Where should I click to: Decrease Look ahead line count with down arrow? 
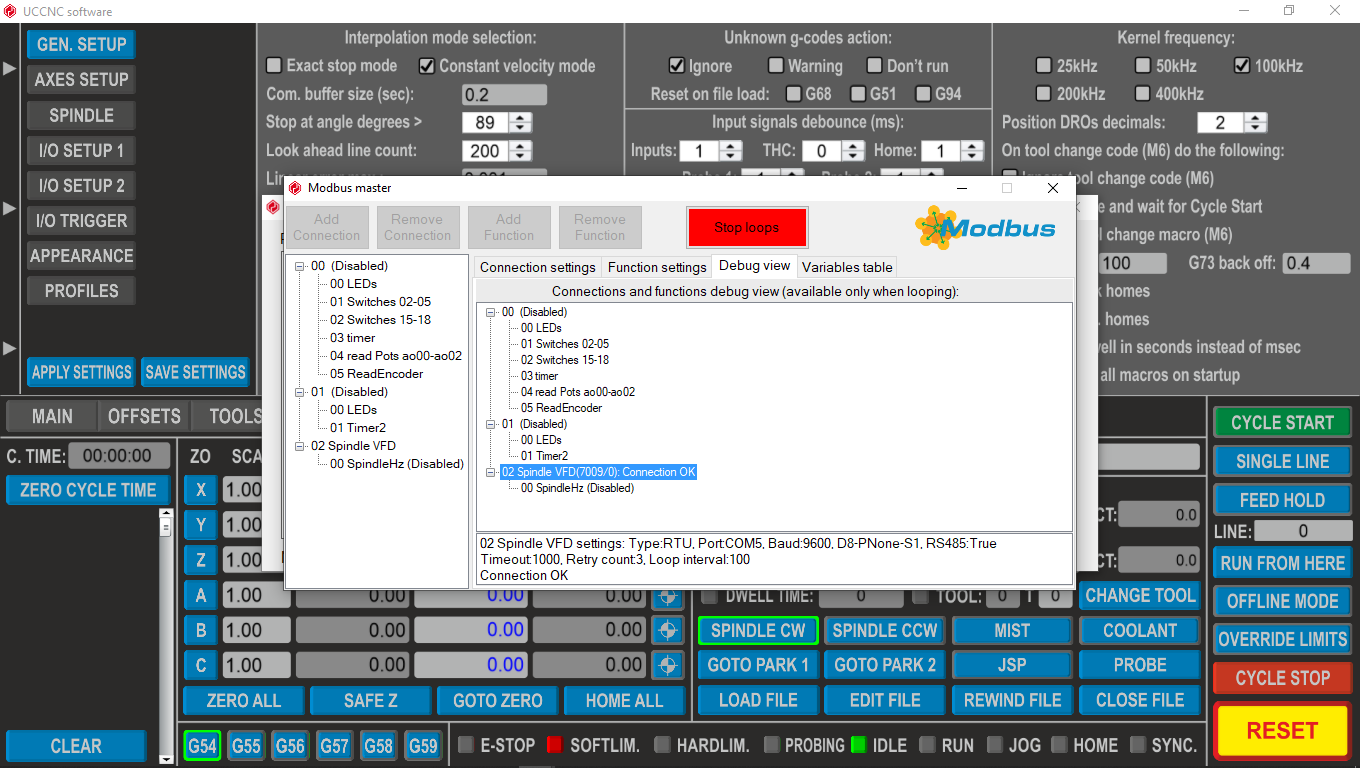[x=520, y=157]
